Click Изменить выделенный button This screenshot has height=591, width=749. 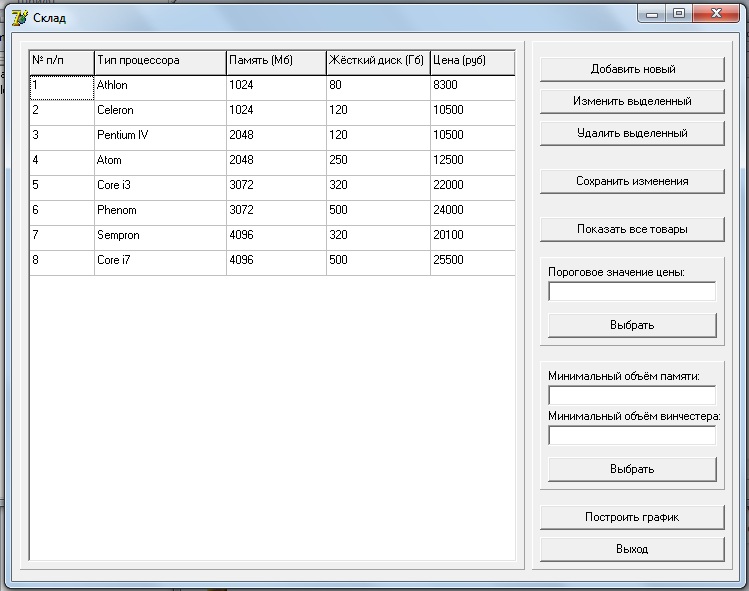tap(632, 101)
